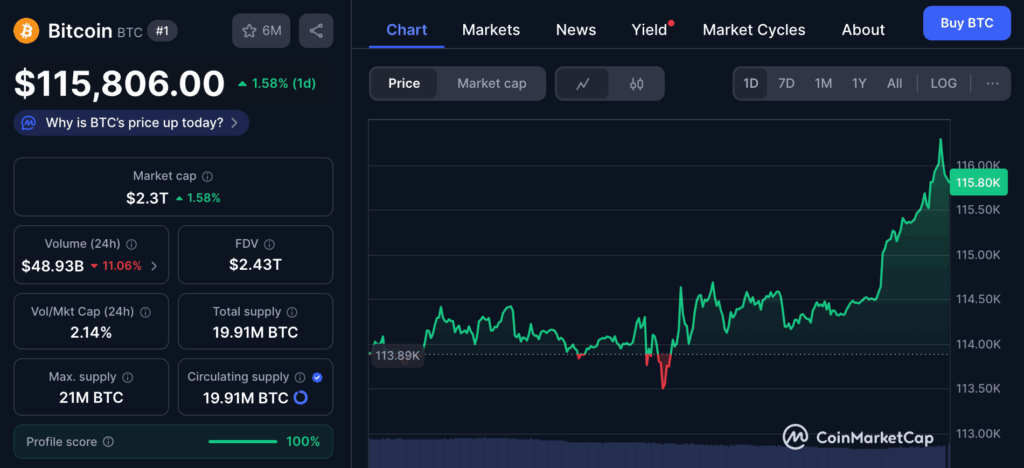The image size is (1024, 468).
Task: Expand "Why is BTC's price up today?"
Action: point(131,123)
